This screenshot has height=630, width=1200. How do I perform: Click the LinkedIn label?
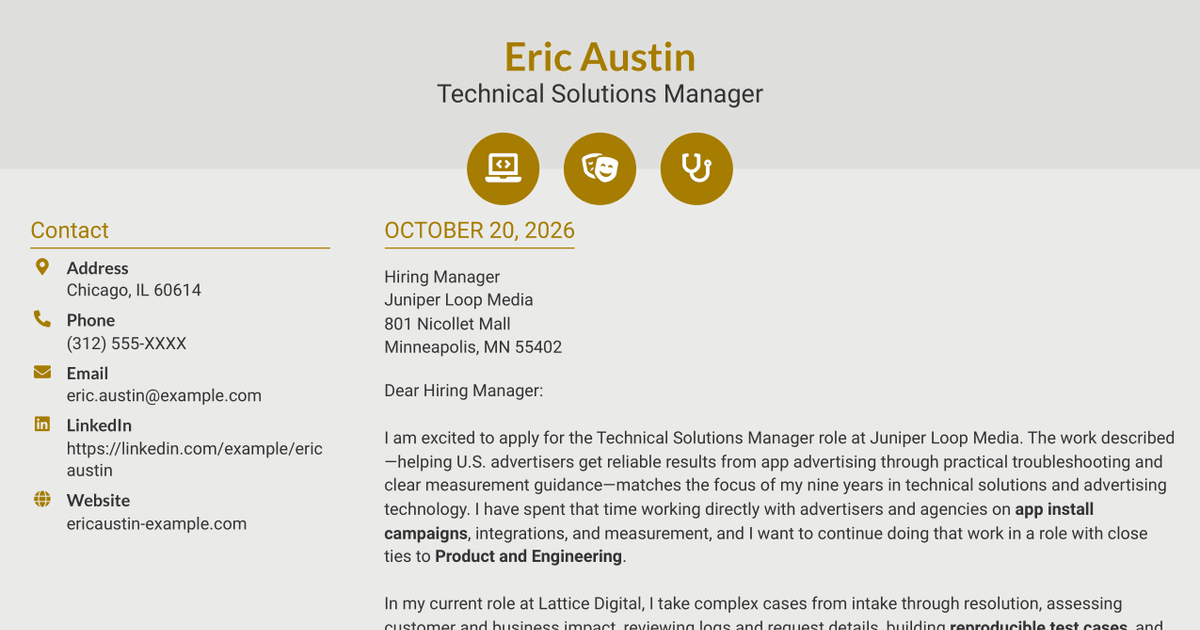pyautogui.click(x=99, y=425)
